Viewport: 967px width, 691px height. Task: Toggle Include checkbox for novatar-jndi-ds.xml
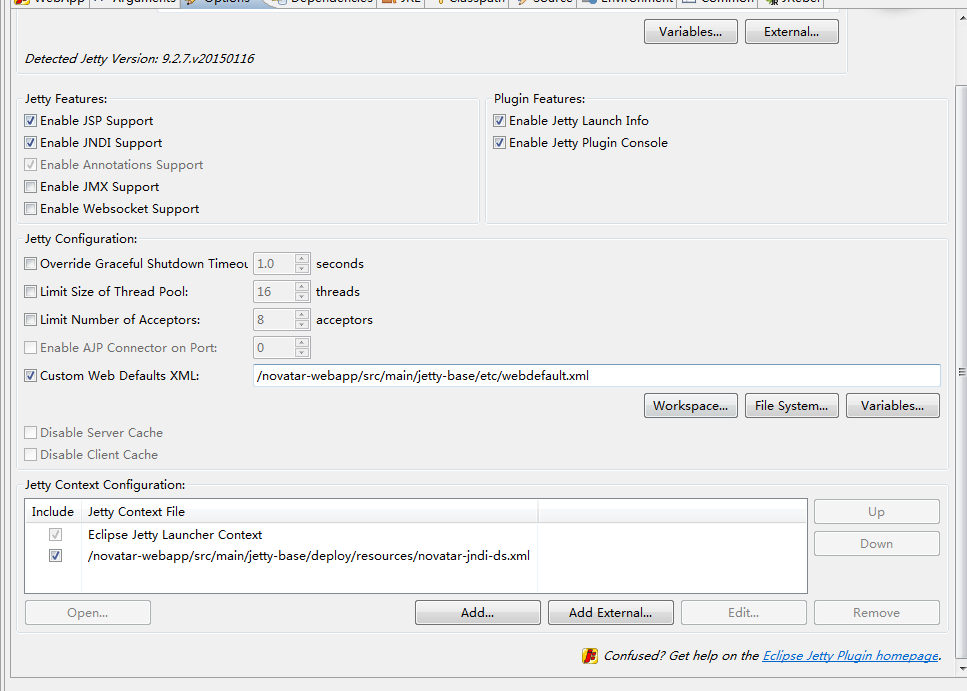[x=56, y=556]
